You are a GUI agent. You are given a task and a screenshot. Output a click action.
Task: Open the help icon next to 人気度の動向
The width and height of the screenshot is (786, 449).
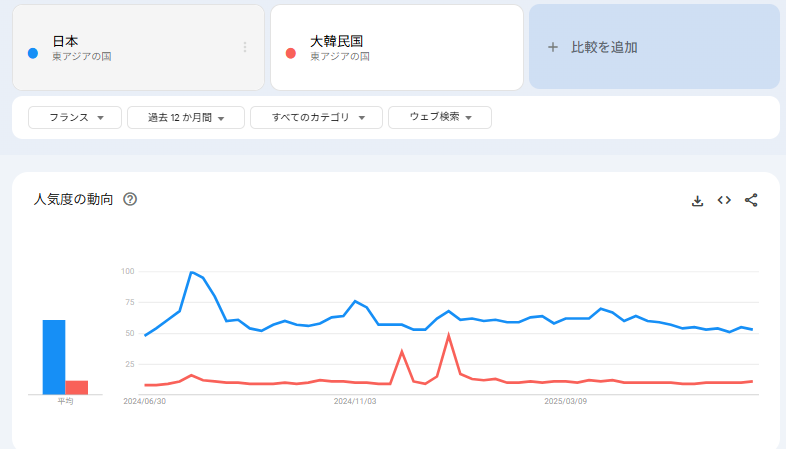pyautogui.click(x=130, y=199)
